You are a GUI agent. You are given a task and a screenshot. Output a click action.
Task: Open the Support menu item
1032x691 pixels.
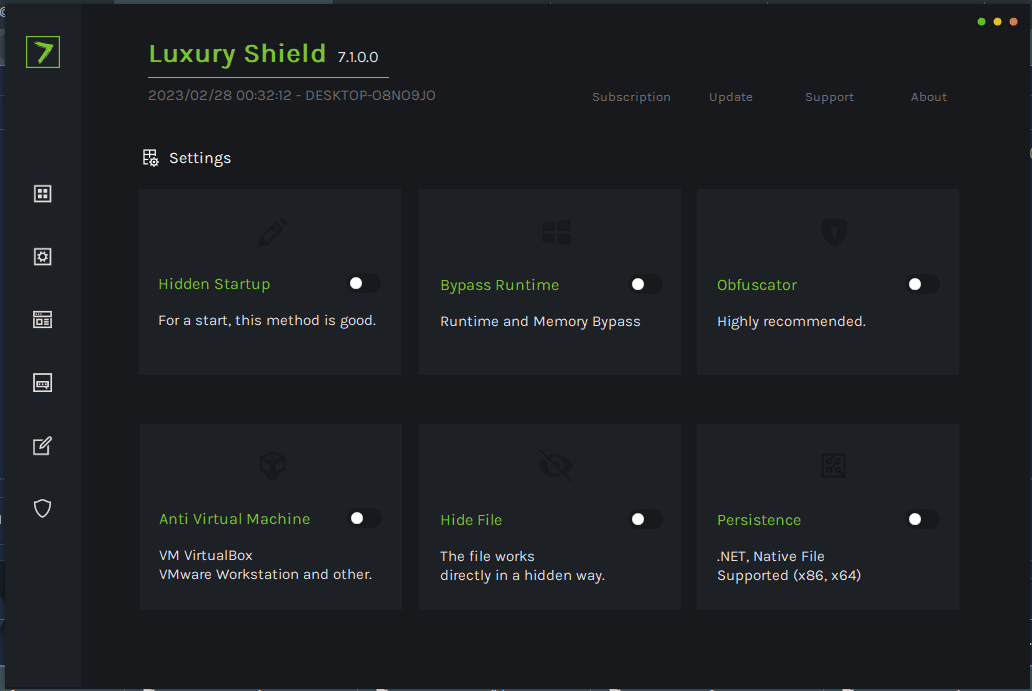pos(829,97)
